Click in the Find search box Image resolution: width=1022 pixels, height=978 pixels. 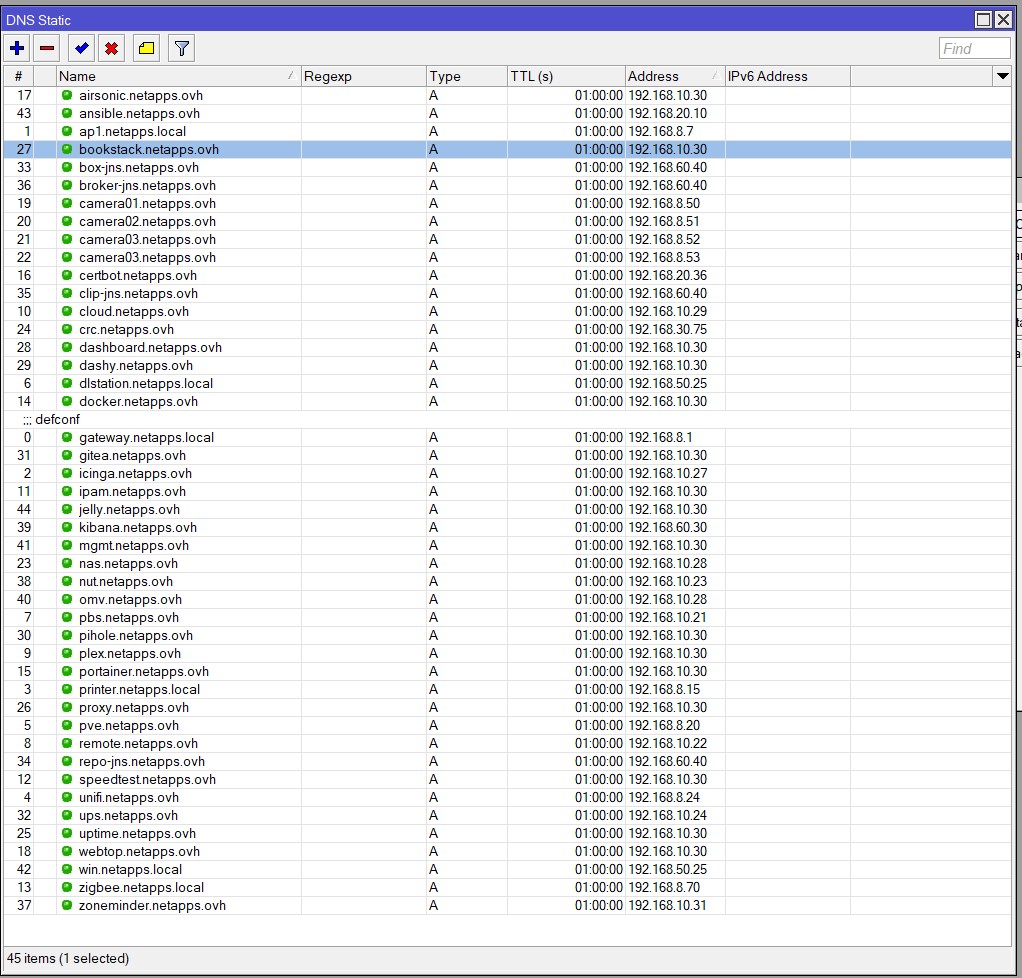(x=974, y=48)
